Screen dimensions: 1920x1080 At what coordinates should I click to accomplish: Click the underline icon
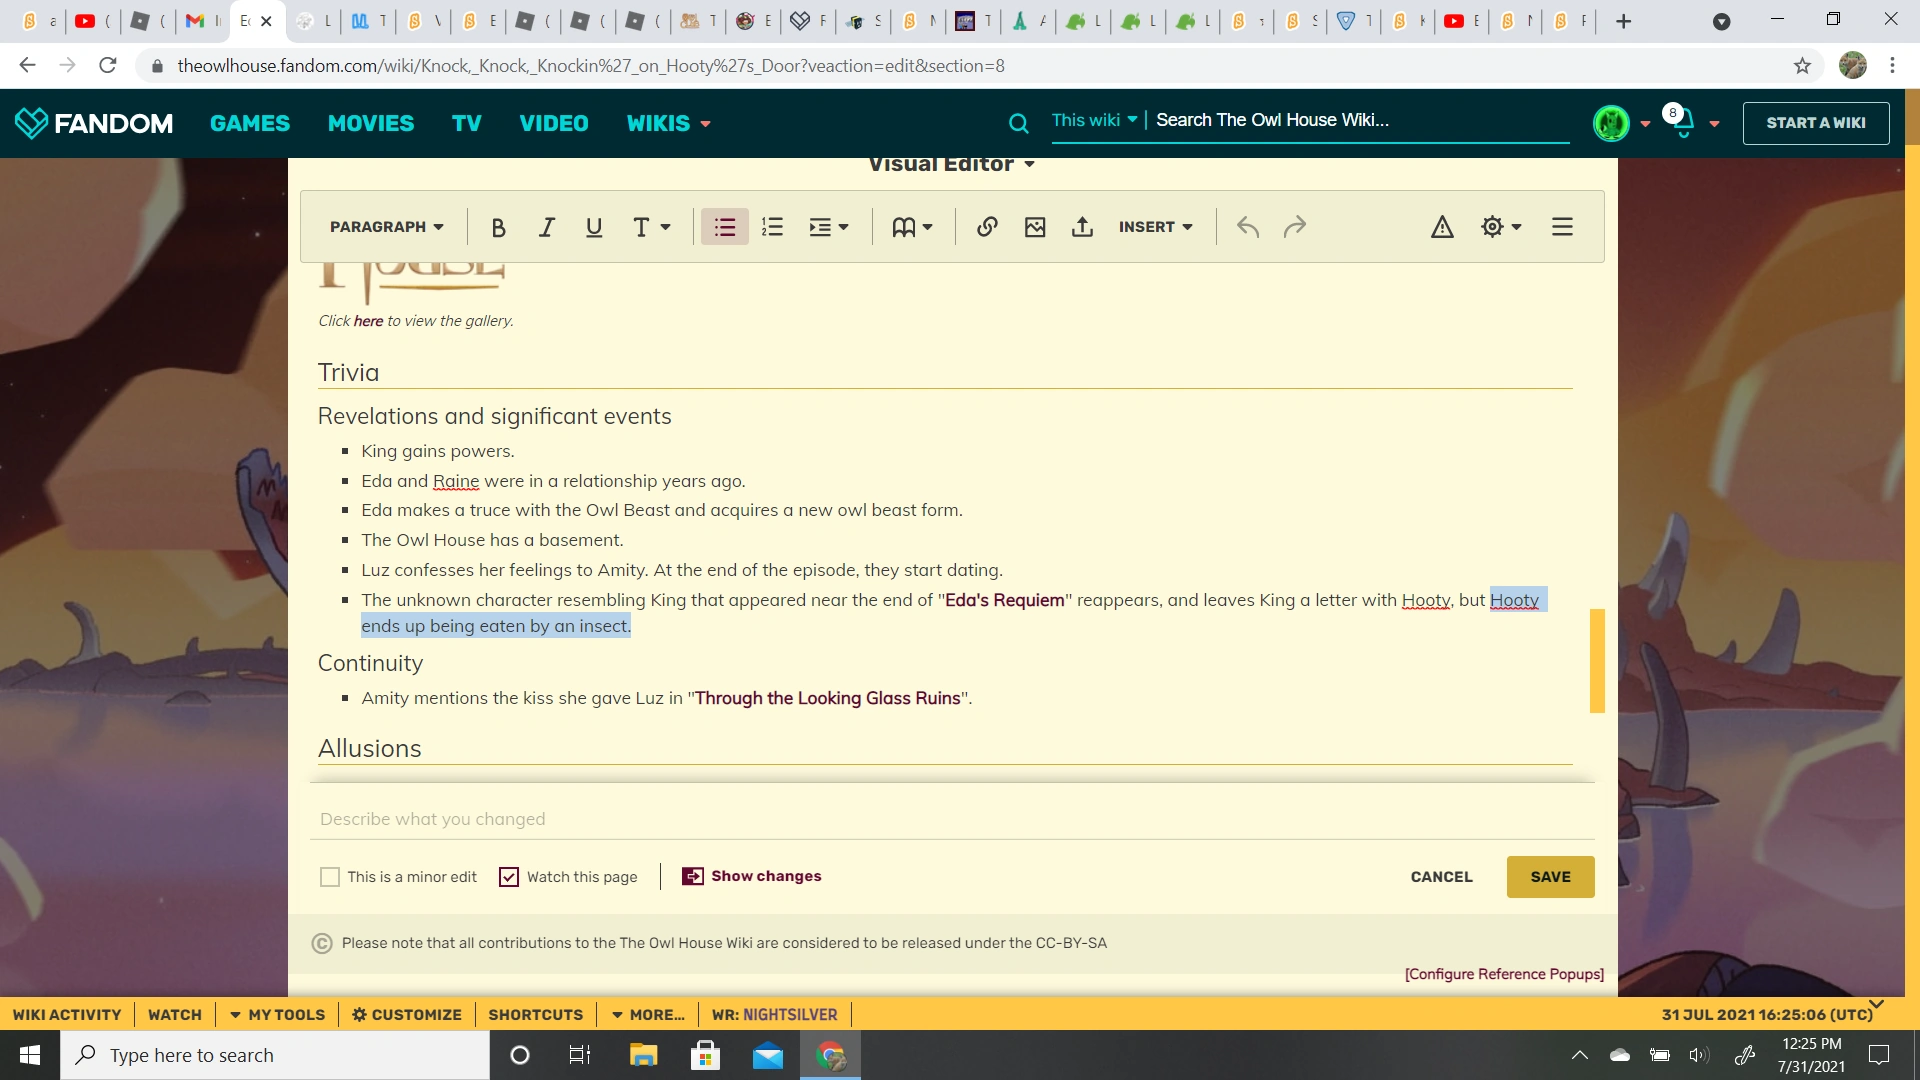point(594,227)
